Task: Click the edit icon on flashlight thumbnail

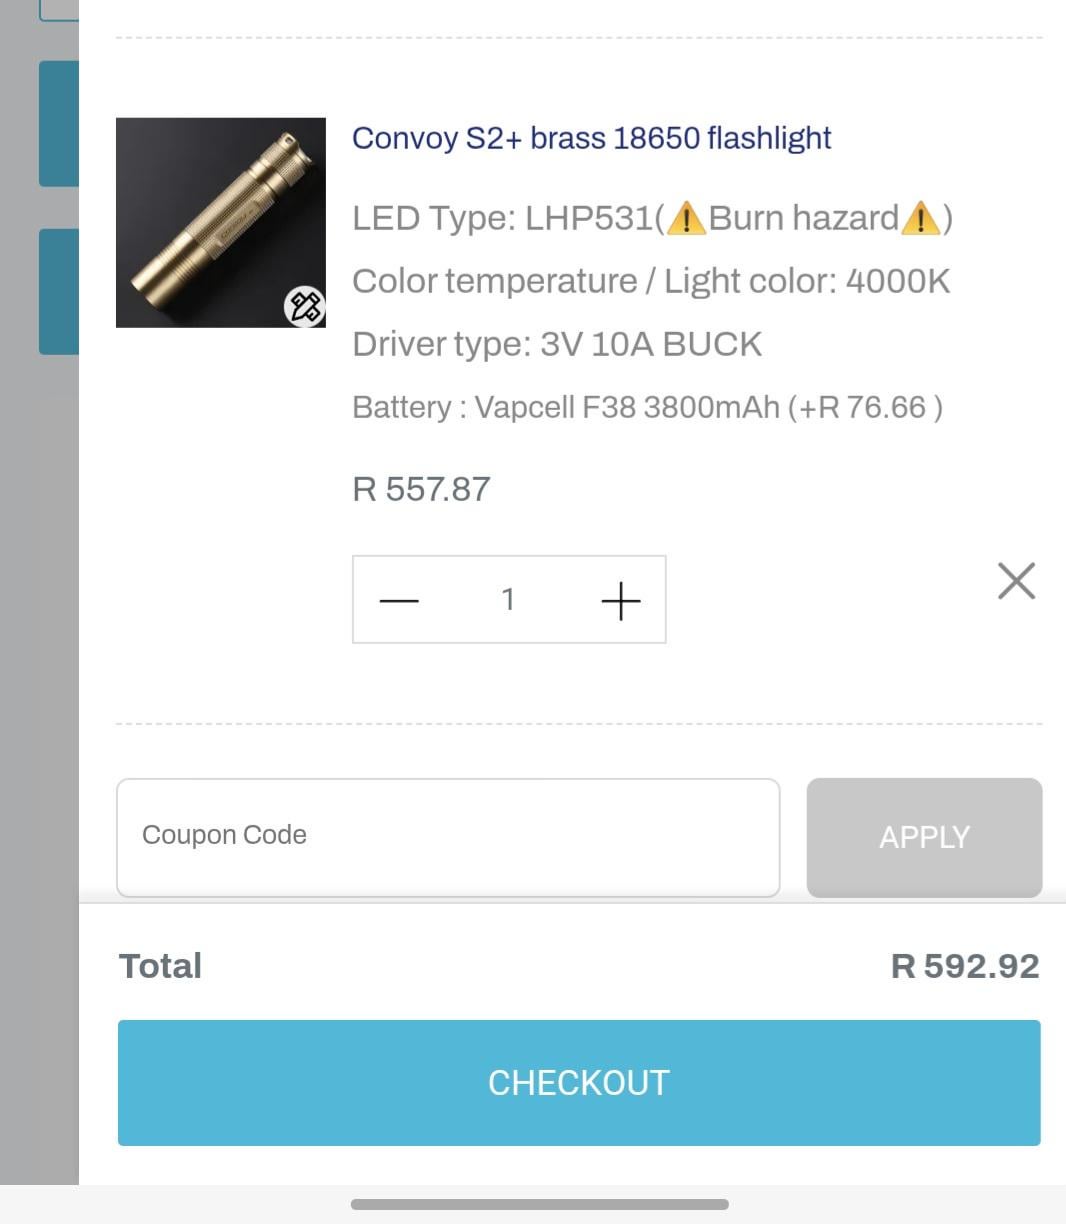Action: click(305, 306)
